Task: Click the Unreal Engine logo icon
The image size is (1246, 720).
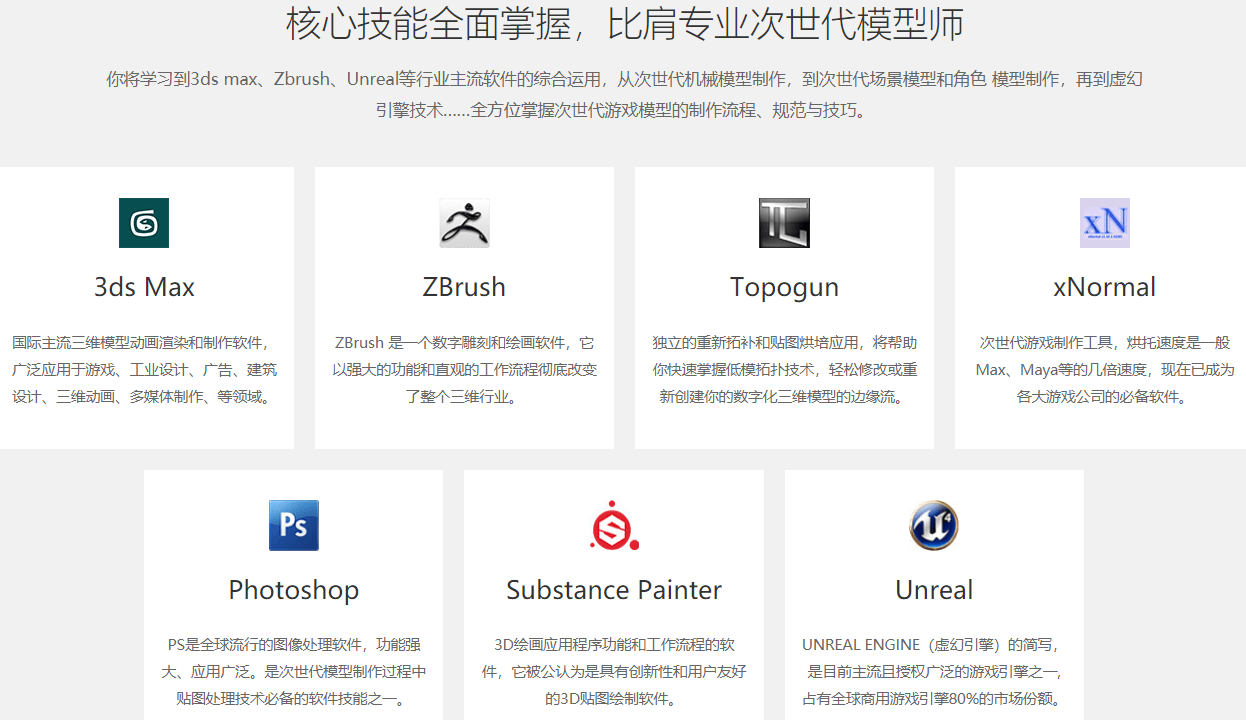Action: click(x=934, y=526)
